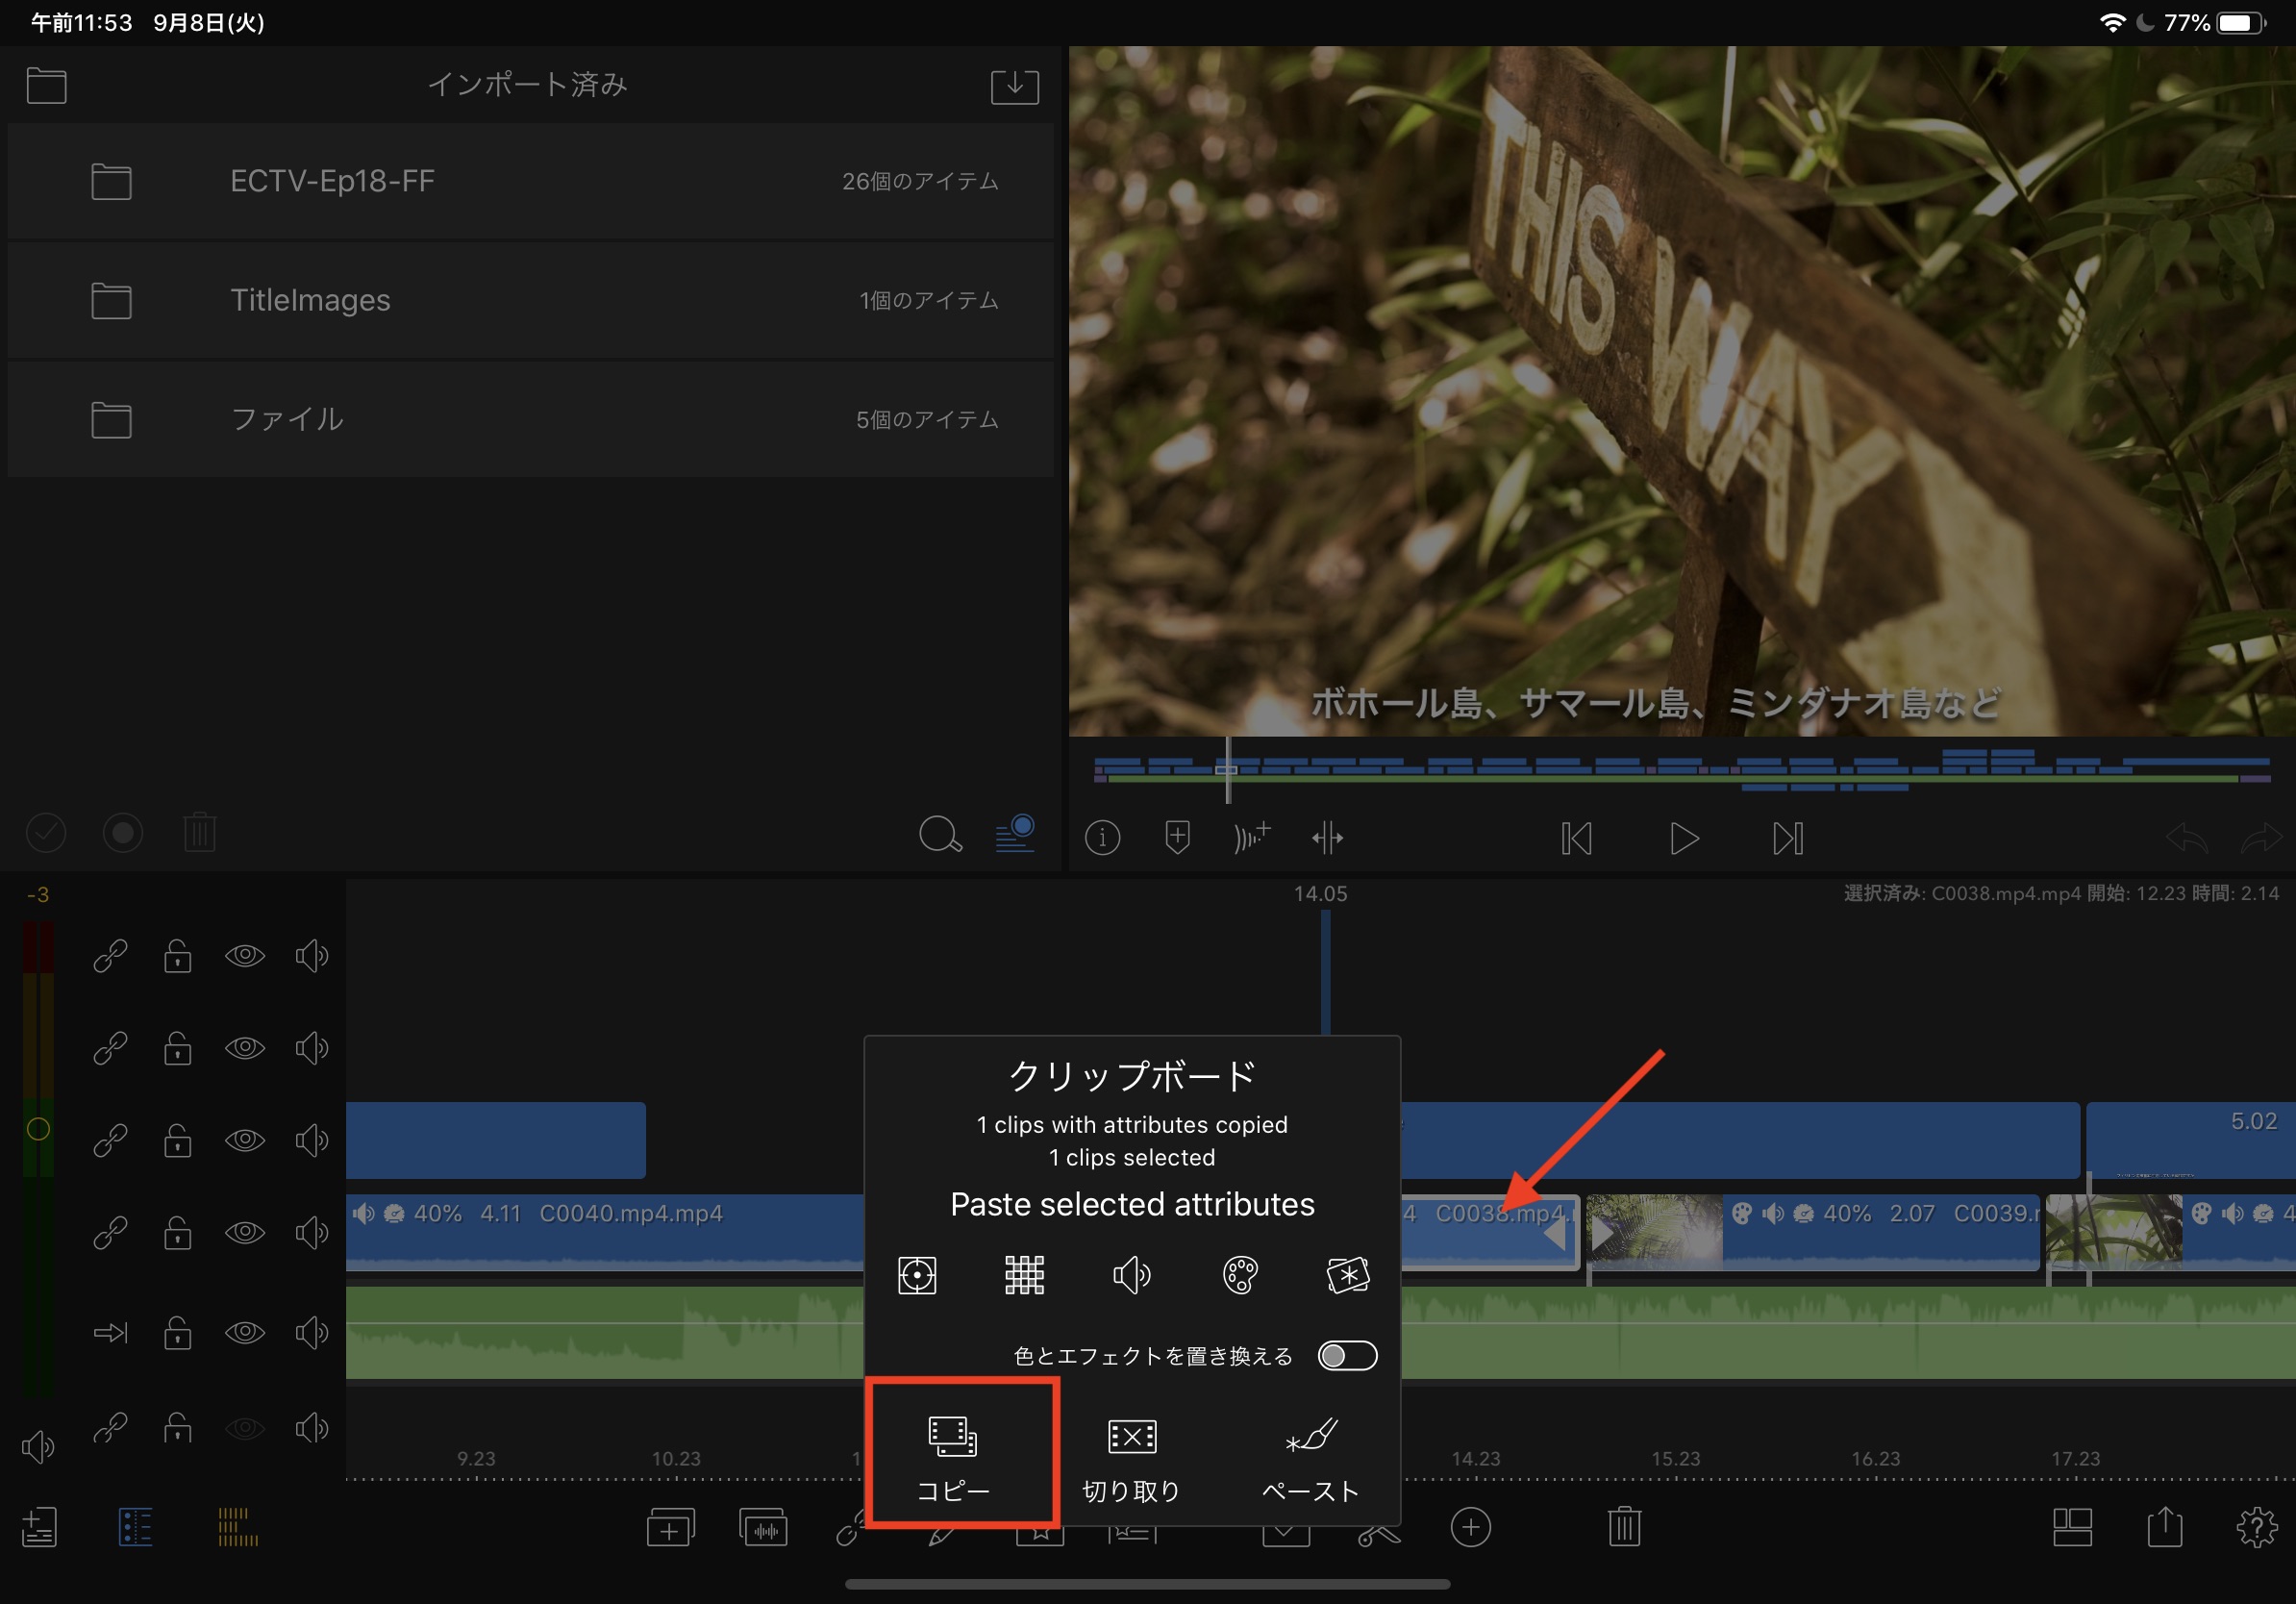Toggle the eye visibility on the top track

point(244,956)
